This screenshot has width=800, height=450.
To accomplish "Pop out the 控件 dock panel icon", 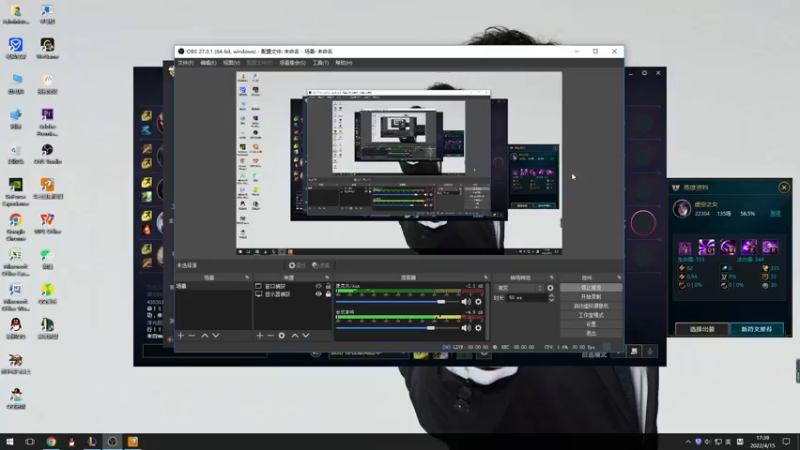I will point(619,278).
